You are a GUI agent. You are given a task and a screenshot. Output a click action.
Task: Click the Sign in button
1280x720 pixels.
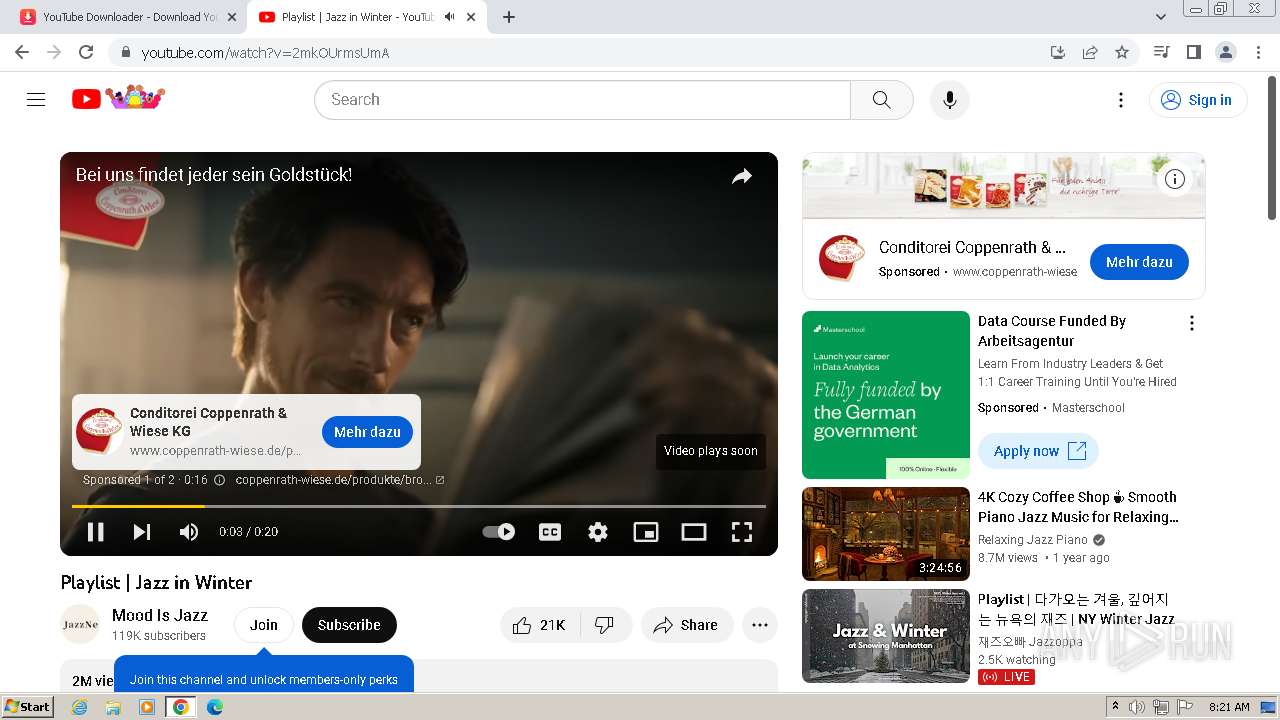(x=1199, y=99)
